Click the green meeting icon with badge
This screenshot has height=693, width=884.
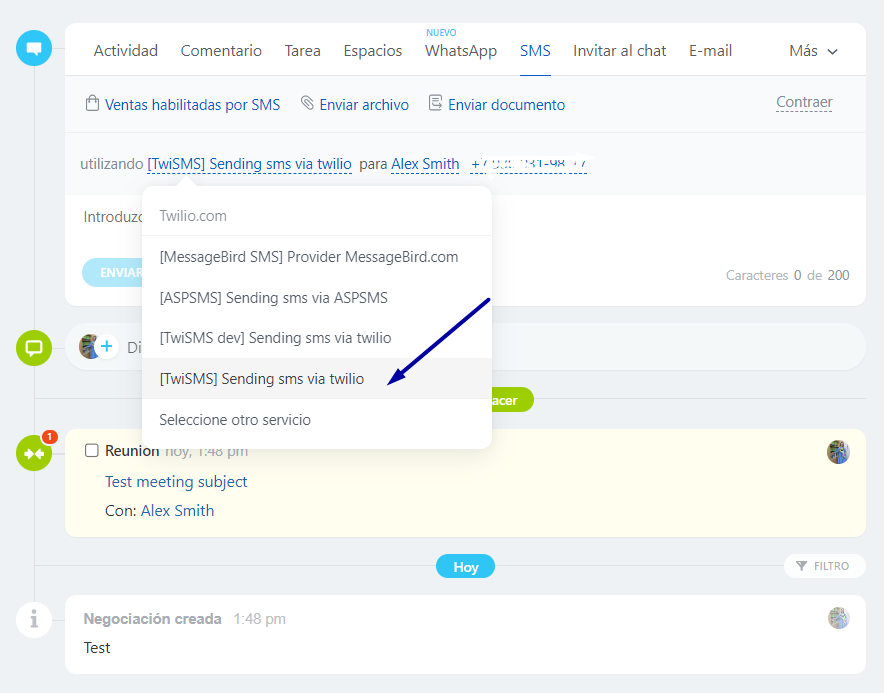click(x=34, y=453)
